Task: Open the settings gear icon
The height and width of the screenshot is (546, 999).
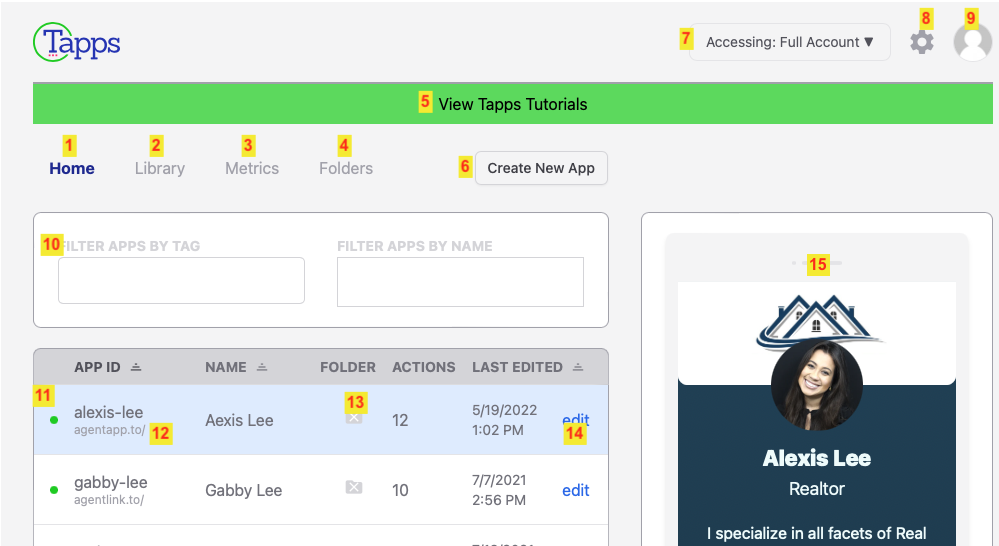Action: (922, 42)
